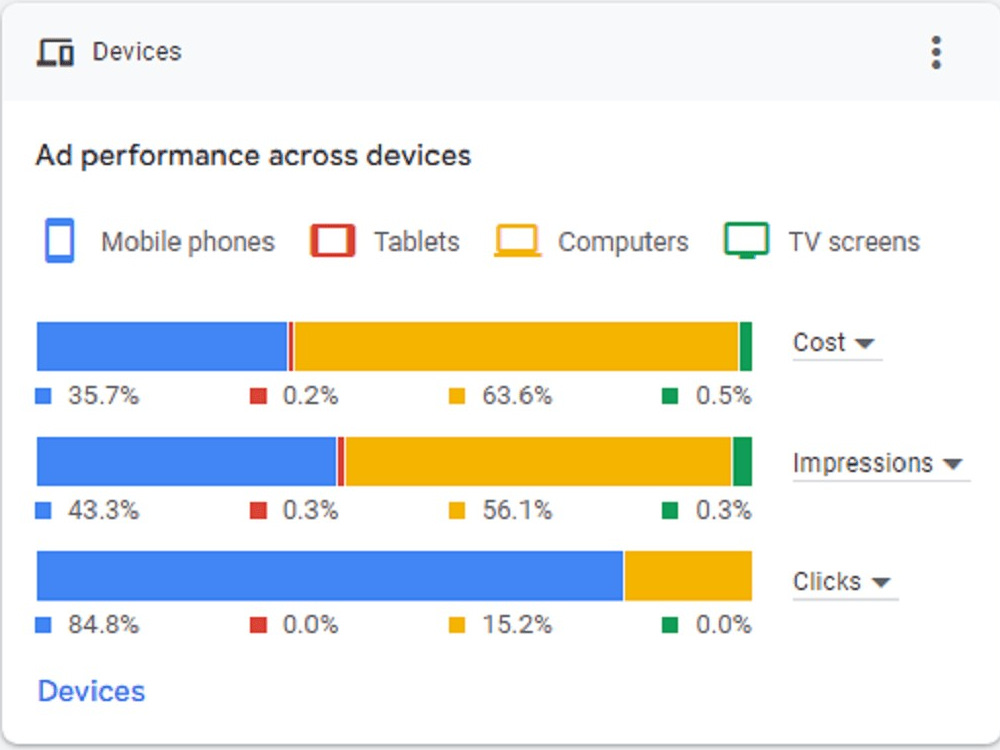Click the green TV screens icon

[x=746, y=240]
